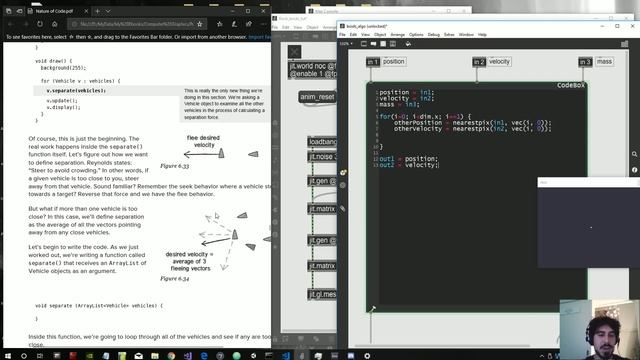Open the Windows Start menu
640x360 pixels.
point(8,356)
